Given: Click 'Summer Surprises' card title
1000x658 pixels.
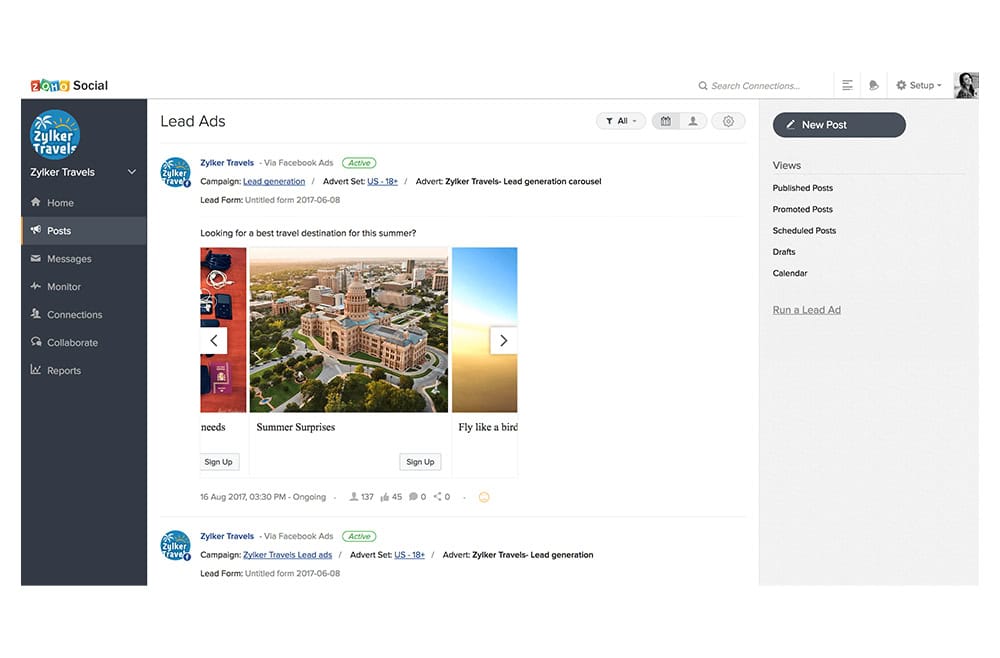Looking at the screenshot, I should click(295, 427).
